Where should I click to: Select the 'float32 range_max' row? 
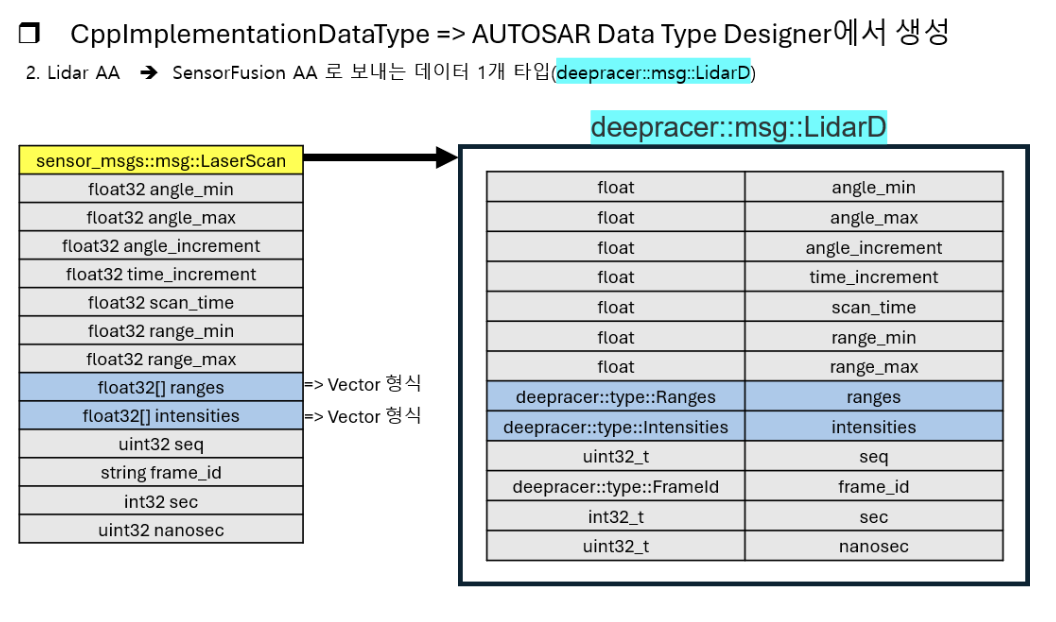pos(161,359)
